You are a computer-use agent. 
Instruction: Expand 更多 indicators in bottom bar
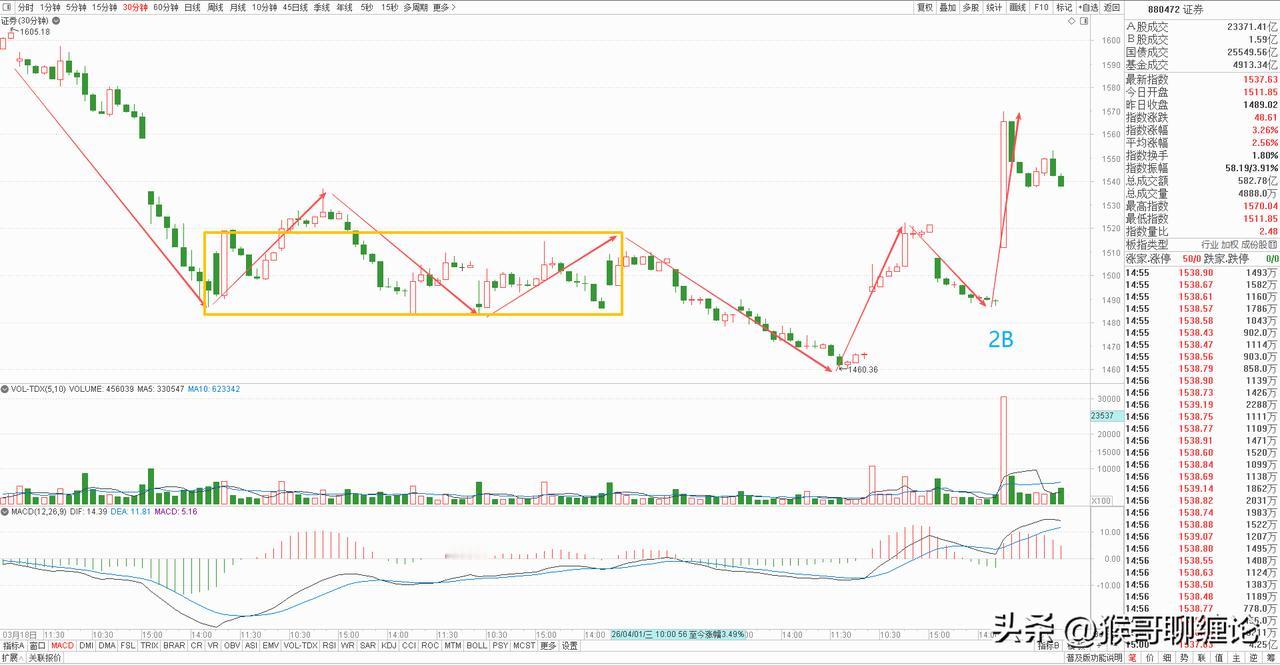[548, 646]
